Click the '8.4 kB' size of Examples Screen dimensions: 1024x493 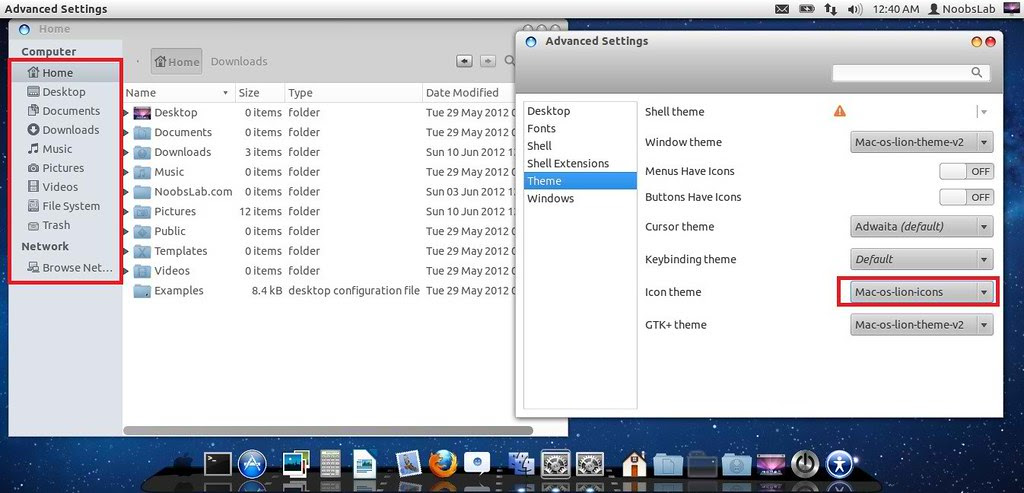pos(266,291)
